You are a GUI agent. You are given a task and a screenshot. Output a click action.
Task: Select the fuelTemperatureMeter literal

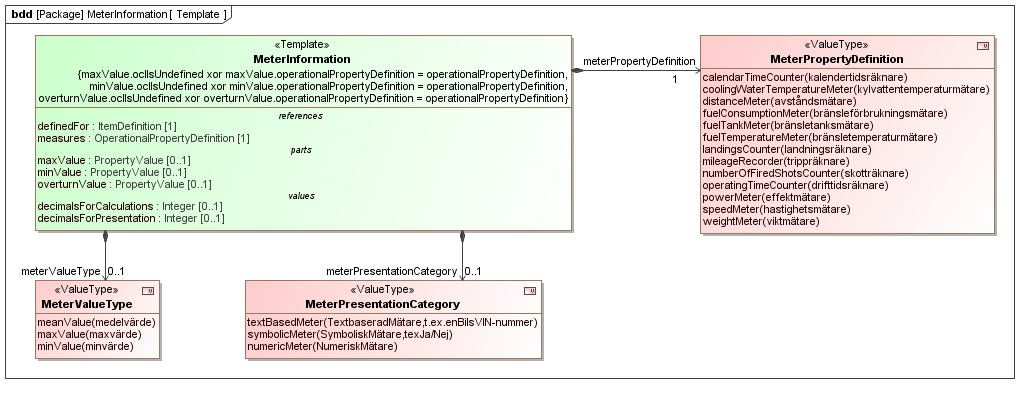point(820,137)
